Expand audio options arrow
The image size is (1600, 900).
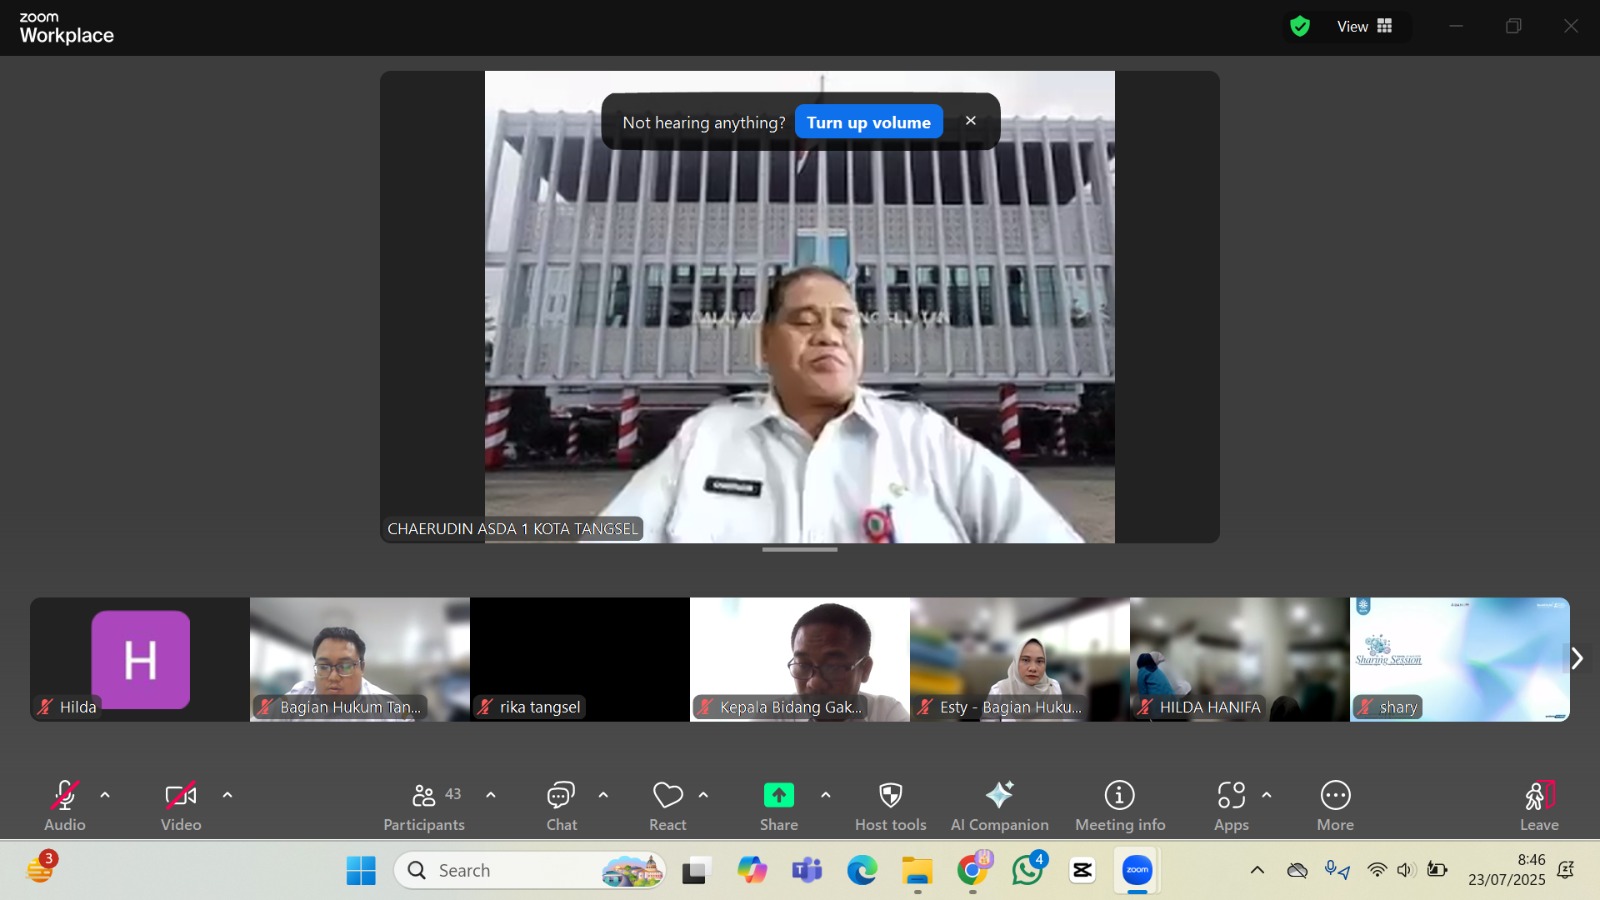pos(105,795)
